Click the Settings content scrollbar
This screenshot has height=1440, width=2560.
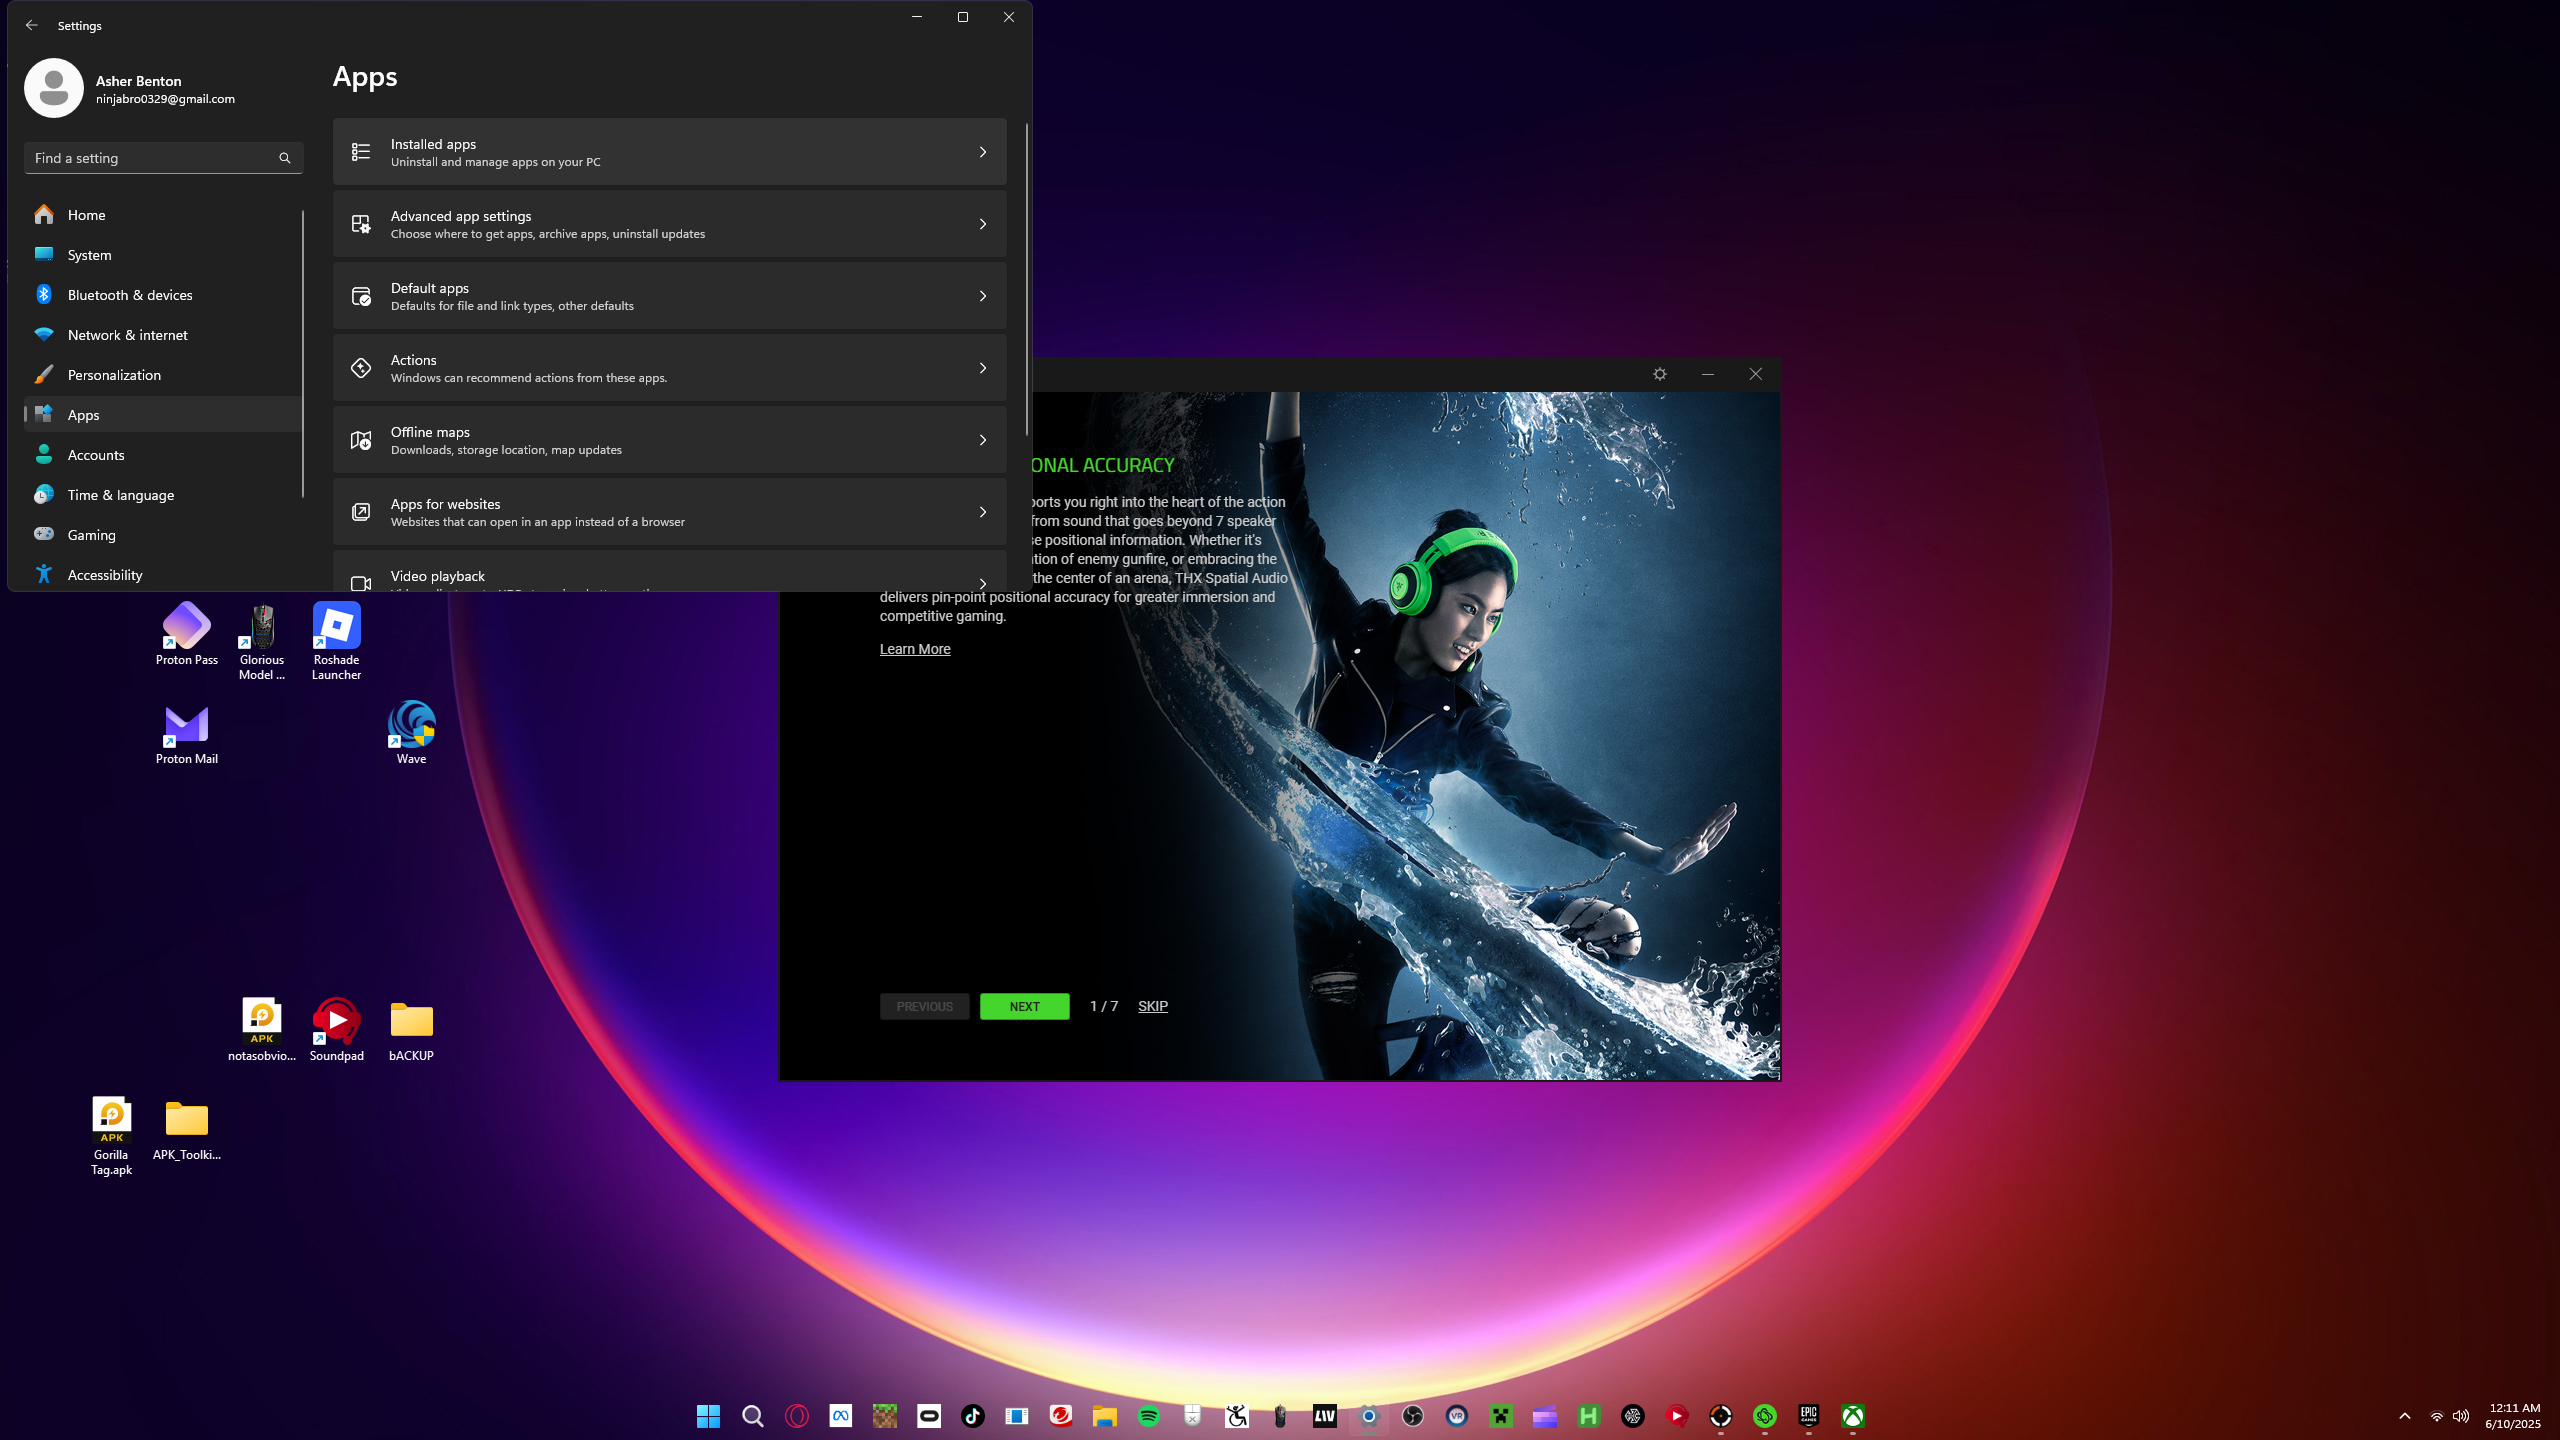(x=1026, y=280)
